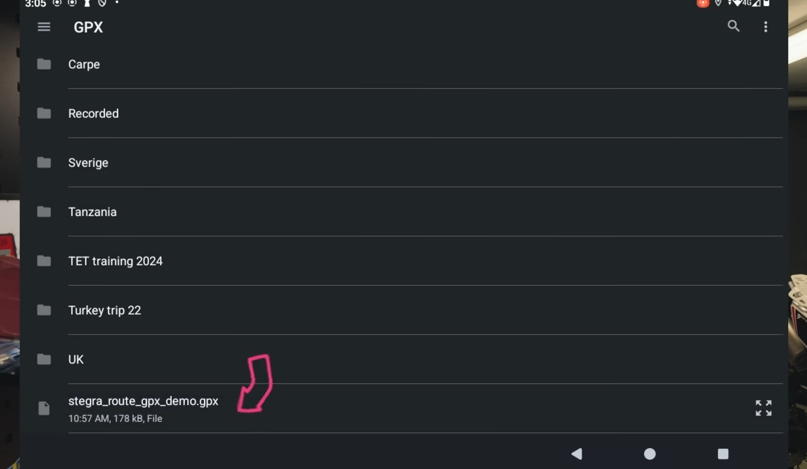Open the three-dot overflow menu

[766, 27]
